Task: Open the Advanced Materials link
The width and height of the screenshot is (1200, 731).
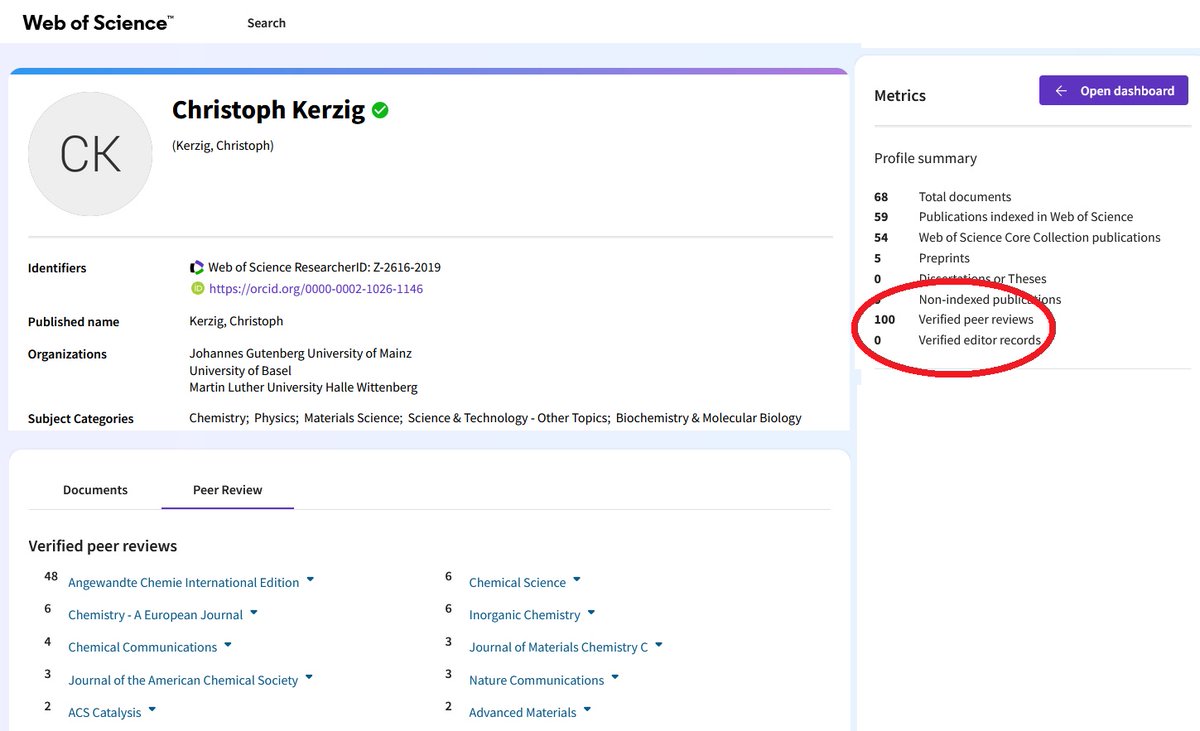Action: click(x=523, y=713)
